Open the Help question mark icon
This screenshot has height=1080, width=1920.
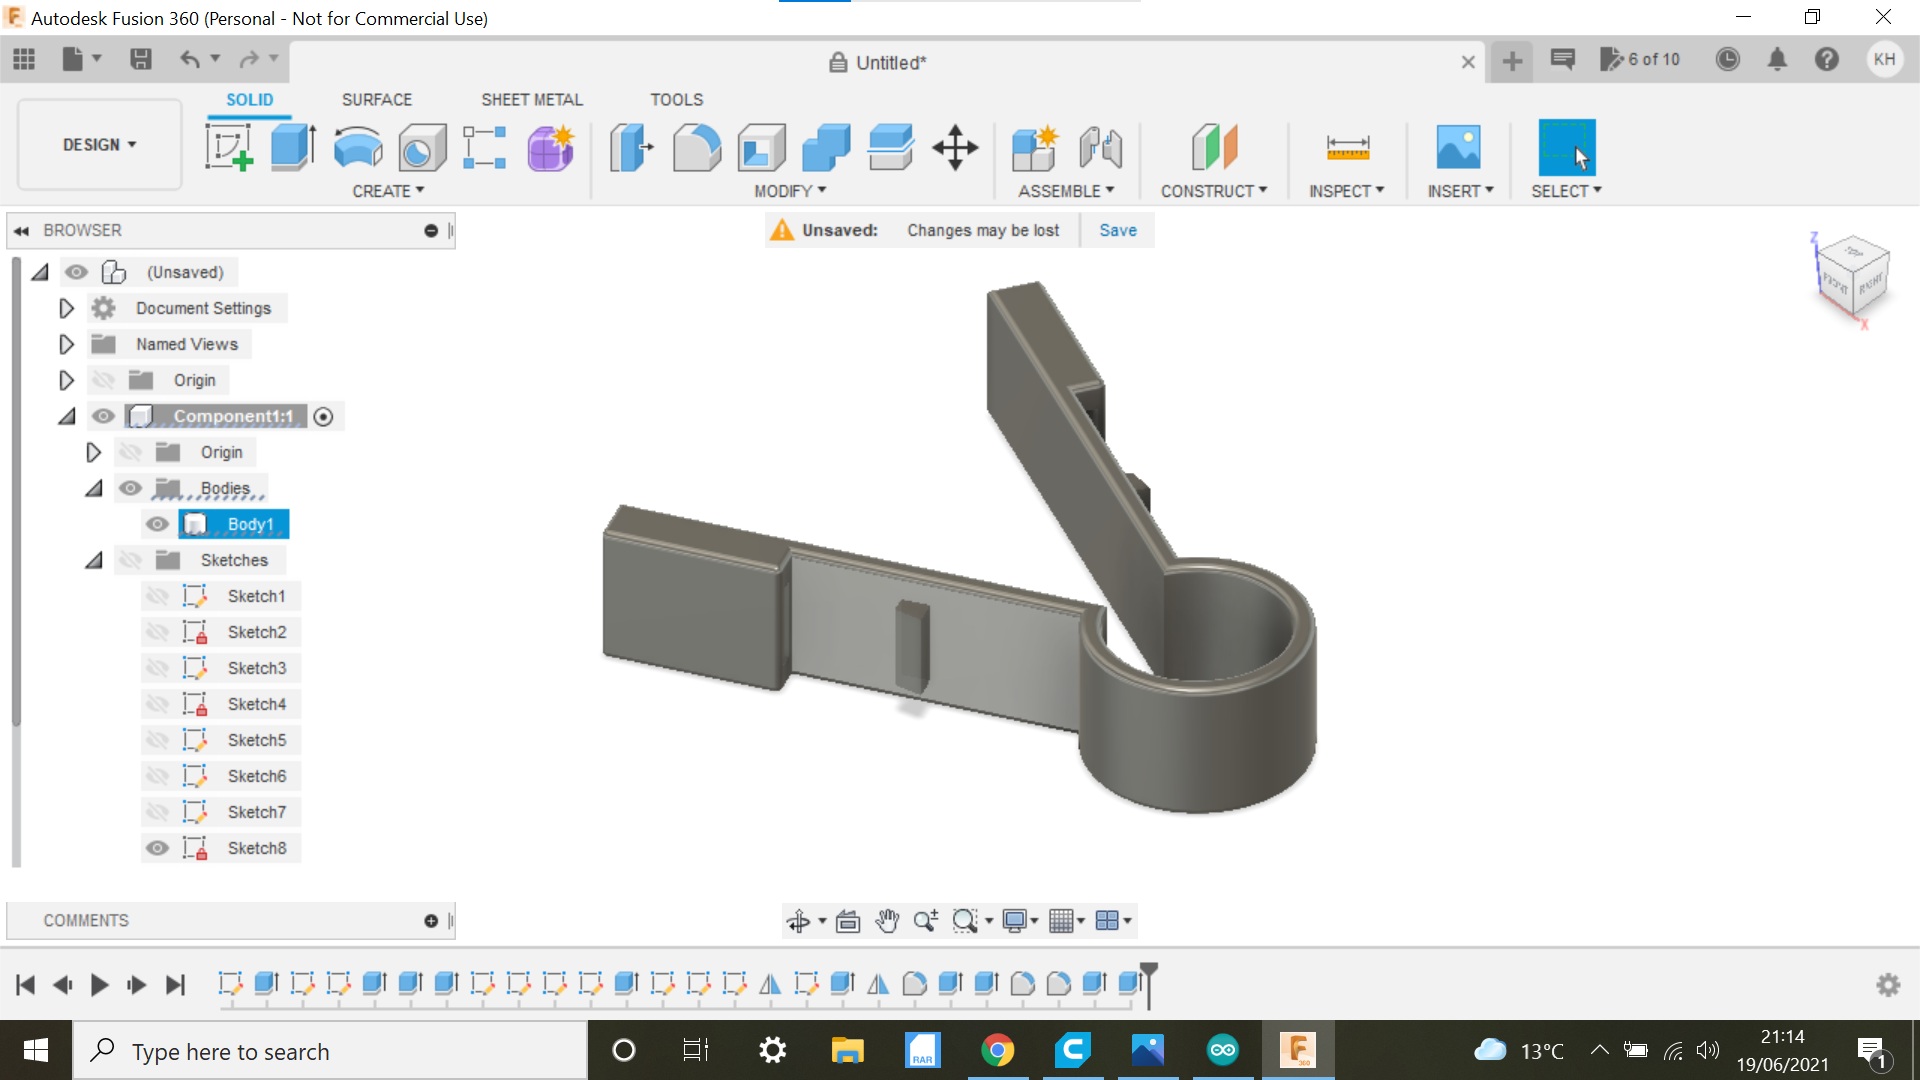coord(1827,60)
